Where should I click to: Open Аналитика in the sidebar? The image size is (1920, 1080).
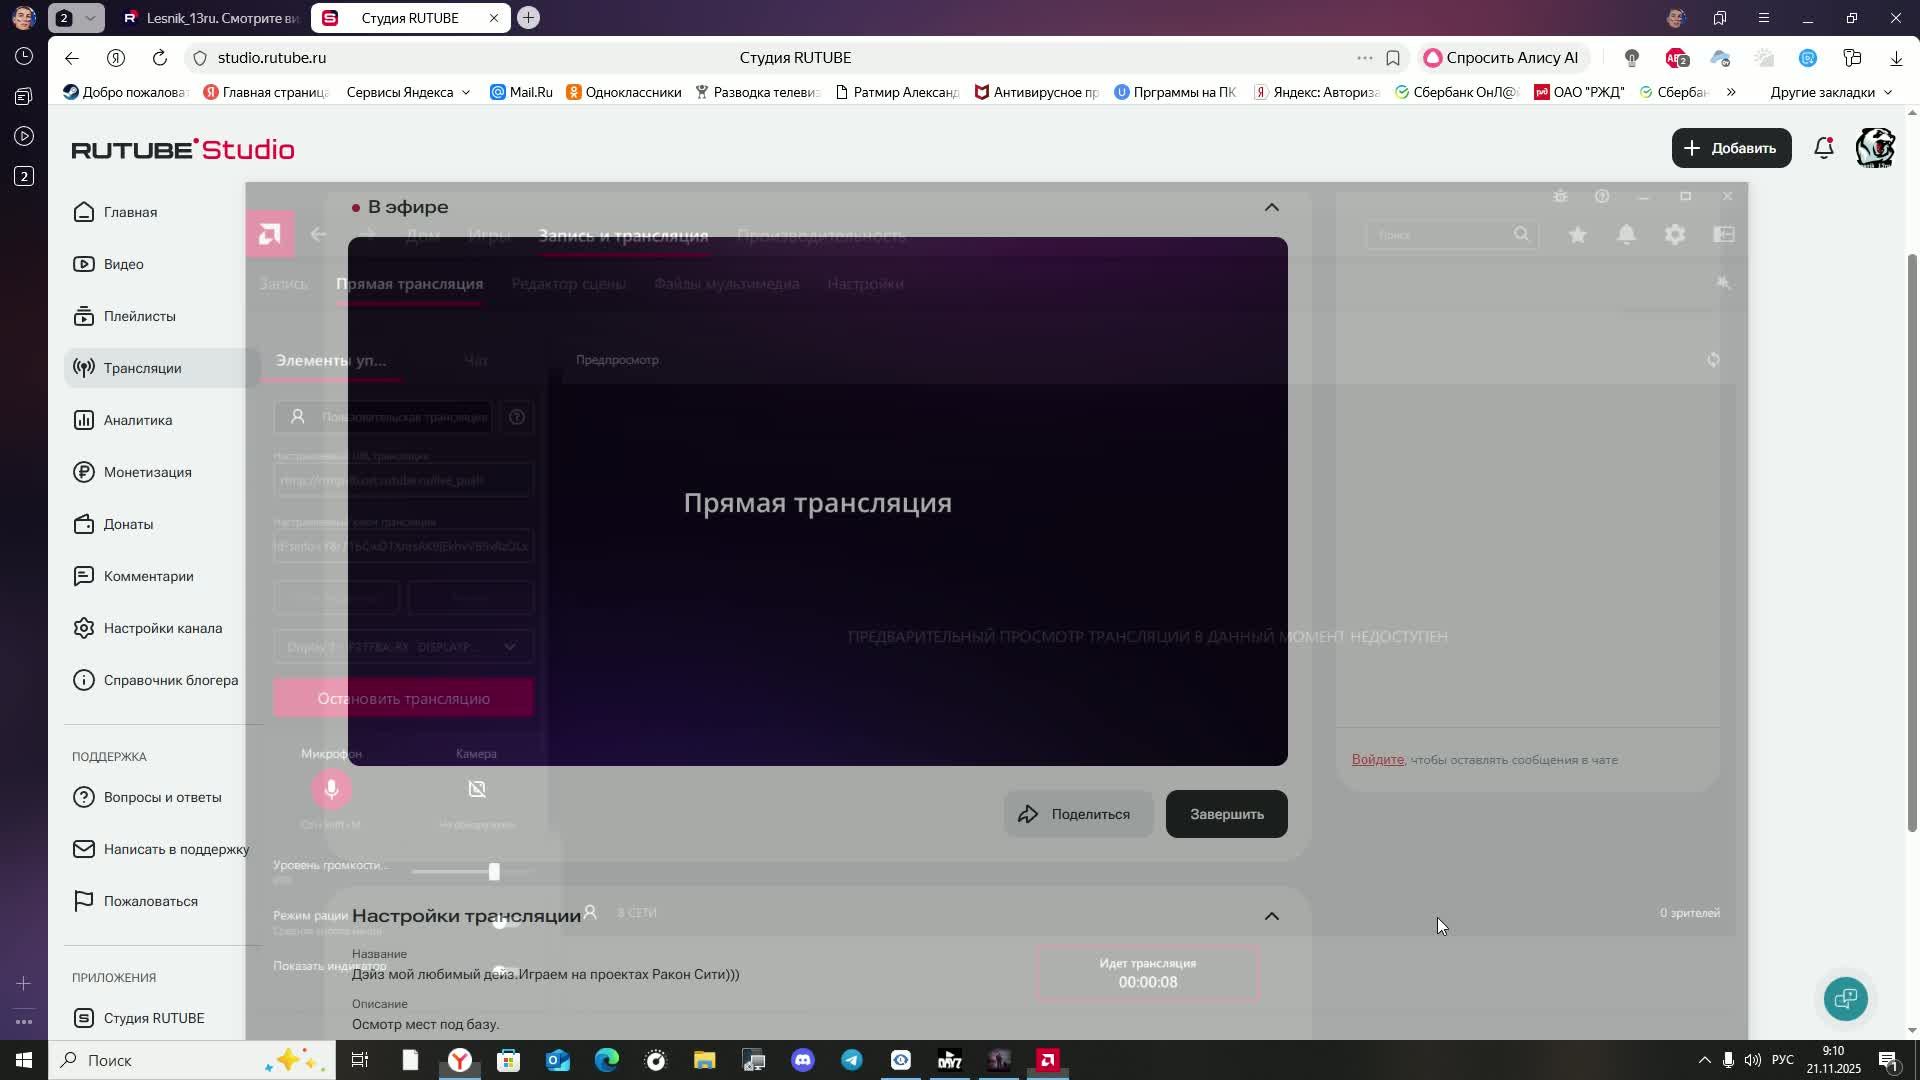137,420
